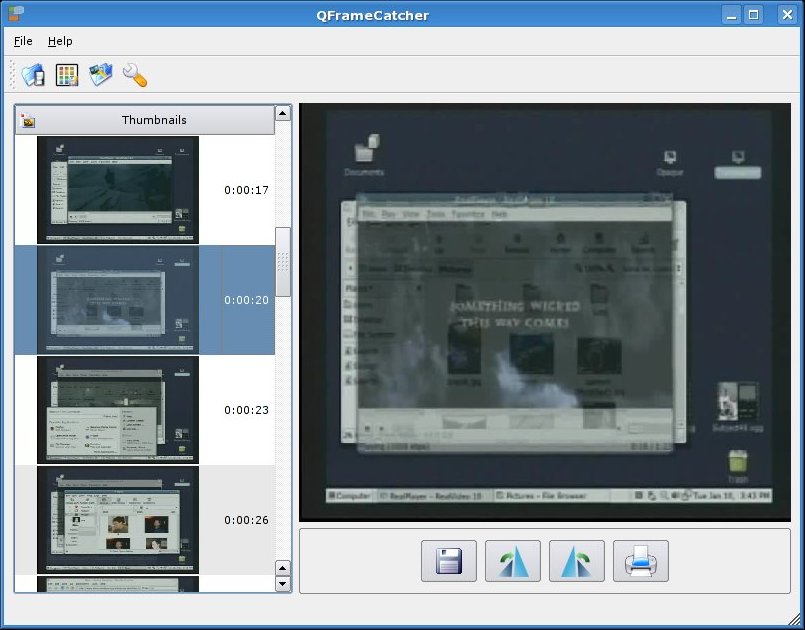Click the 0:00:23 timestamp text
The height and width of the screenshot is (630, 805).
[x=246, y=410]
